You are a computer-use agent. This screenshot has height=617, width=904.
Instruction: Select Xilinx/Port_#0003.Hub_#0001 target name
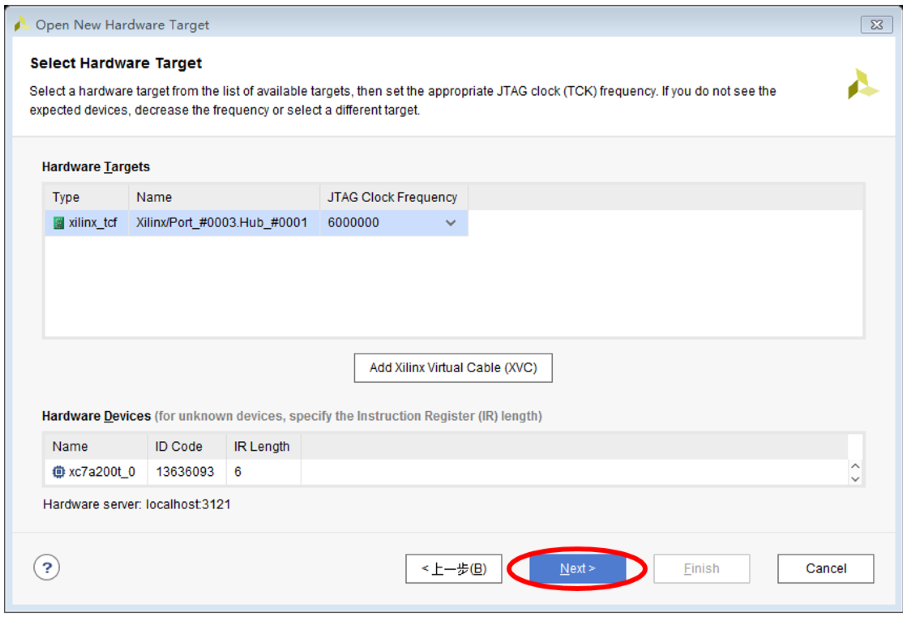[x=222, y=223]
